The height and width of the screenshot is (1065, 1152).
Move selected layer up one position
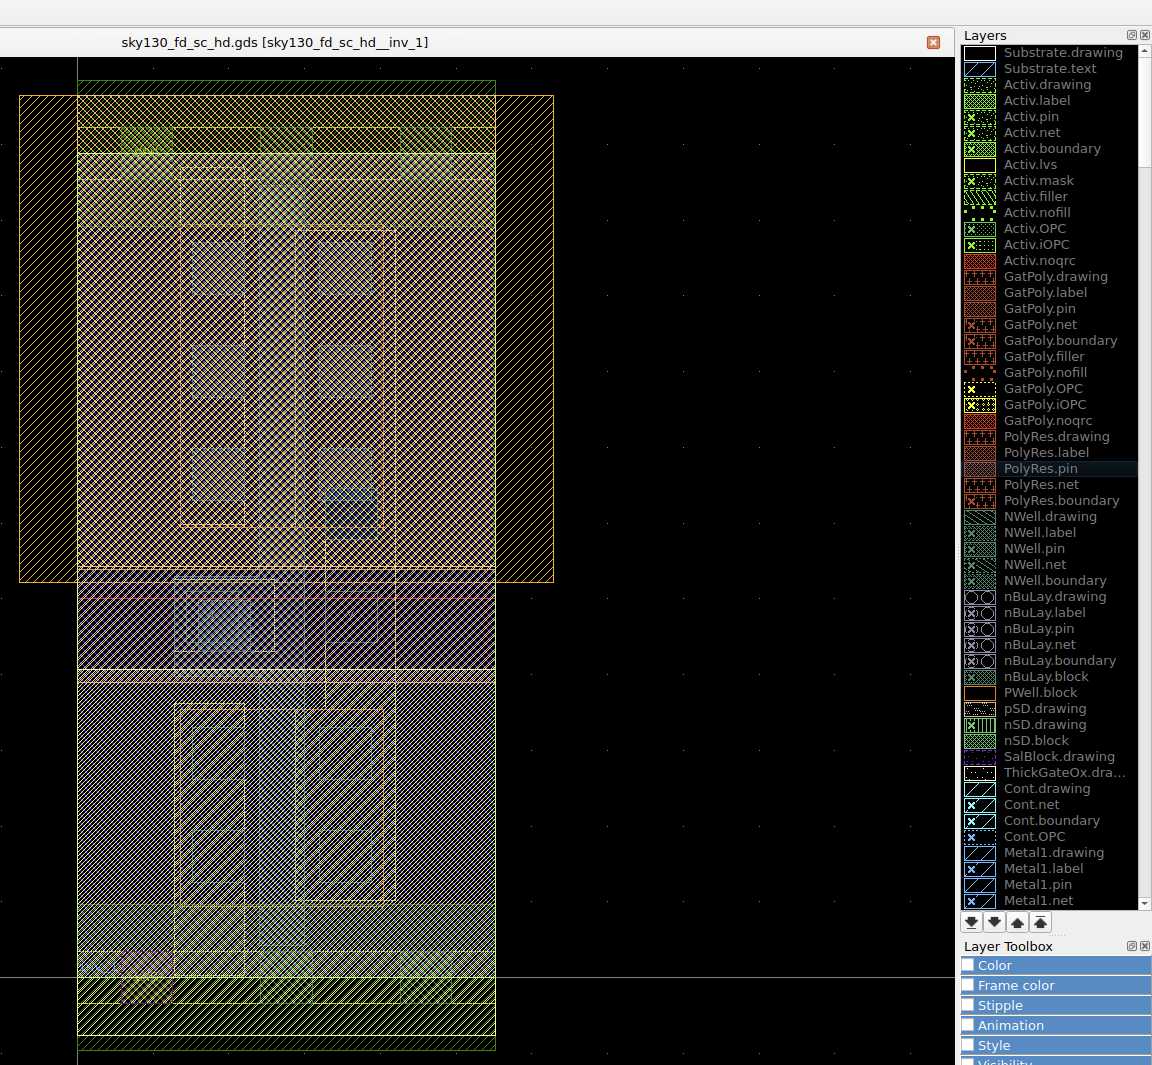(1017, 922)
